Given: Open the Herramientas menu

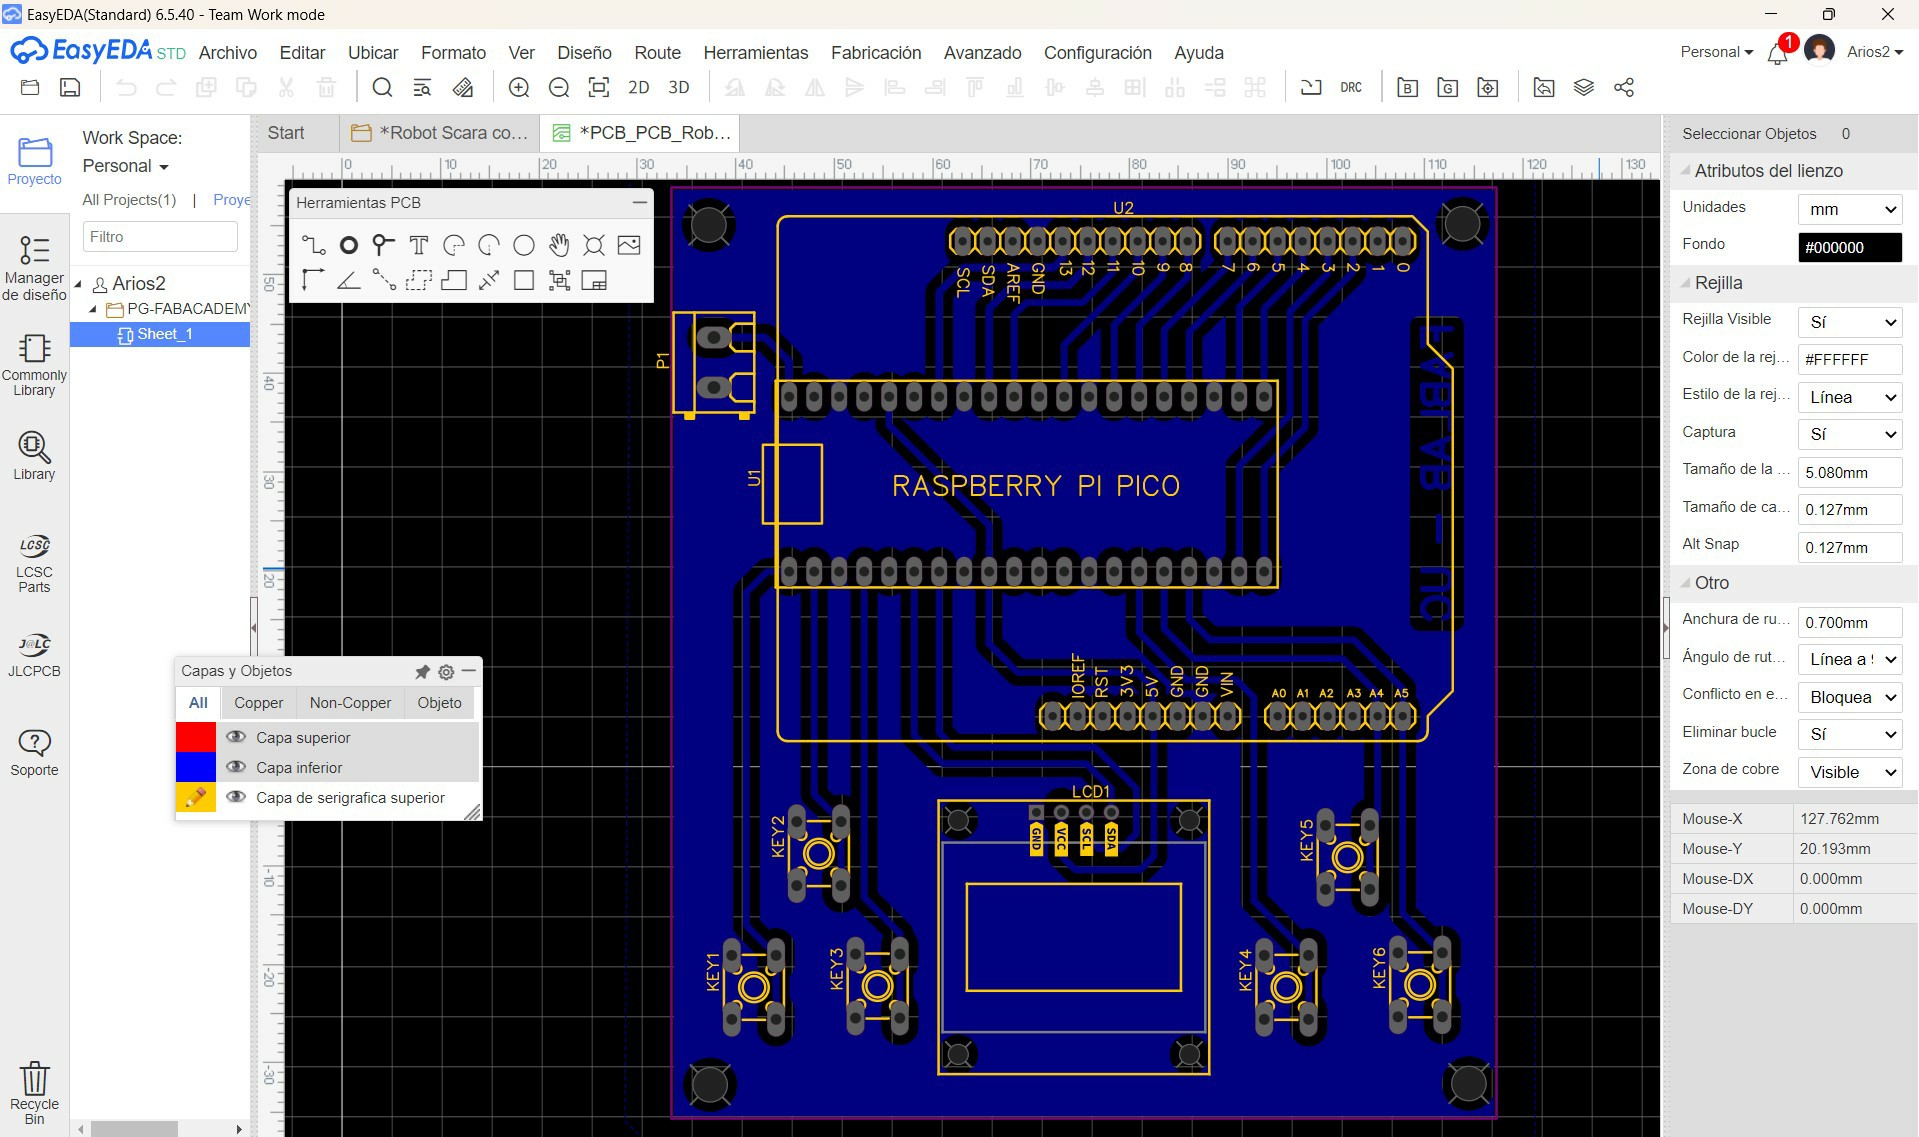Looking at the screenshot, I should click(x=756, y=53).
